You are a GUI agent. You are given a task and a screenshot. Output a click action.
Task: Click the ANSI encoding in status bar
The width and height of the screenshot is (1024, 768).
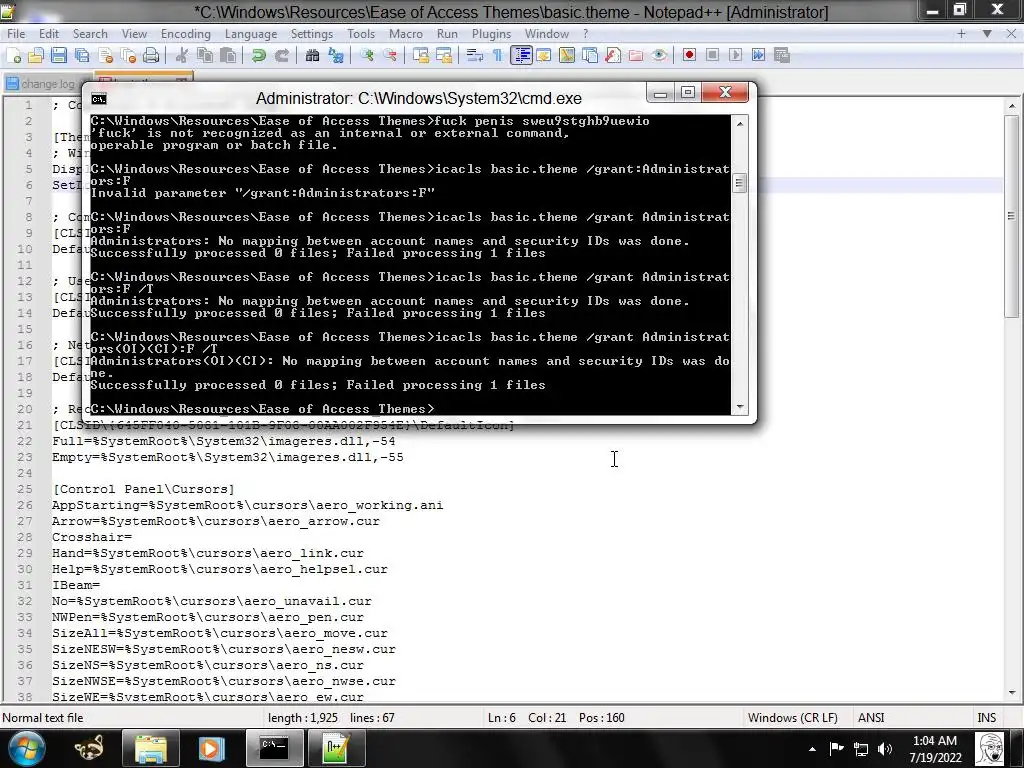[871, 718]
